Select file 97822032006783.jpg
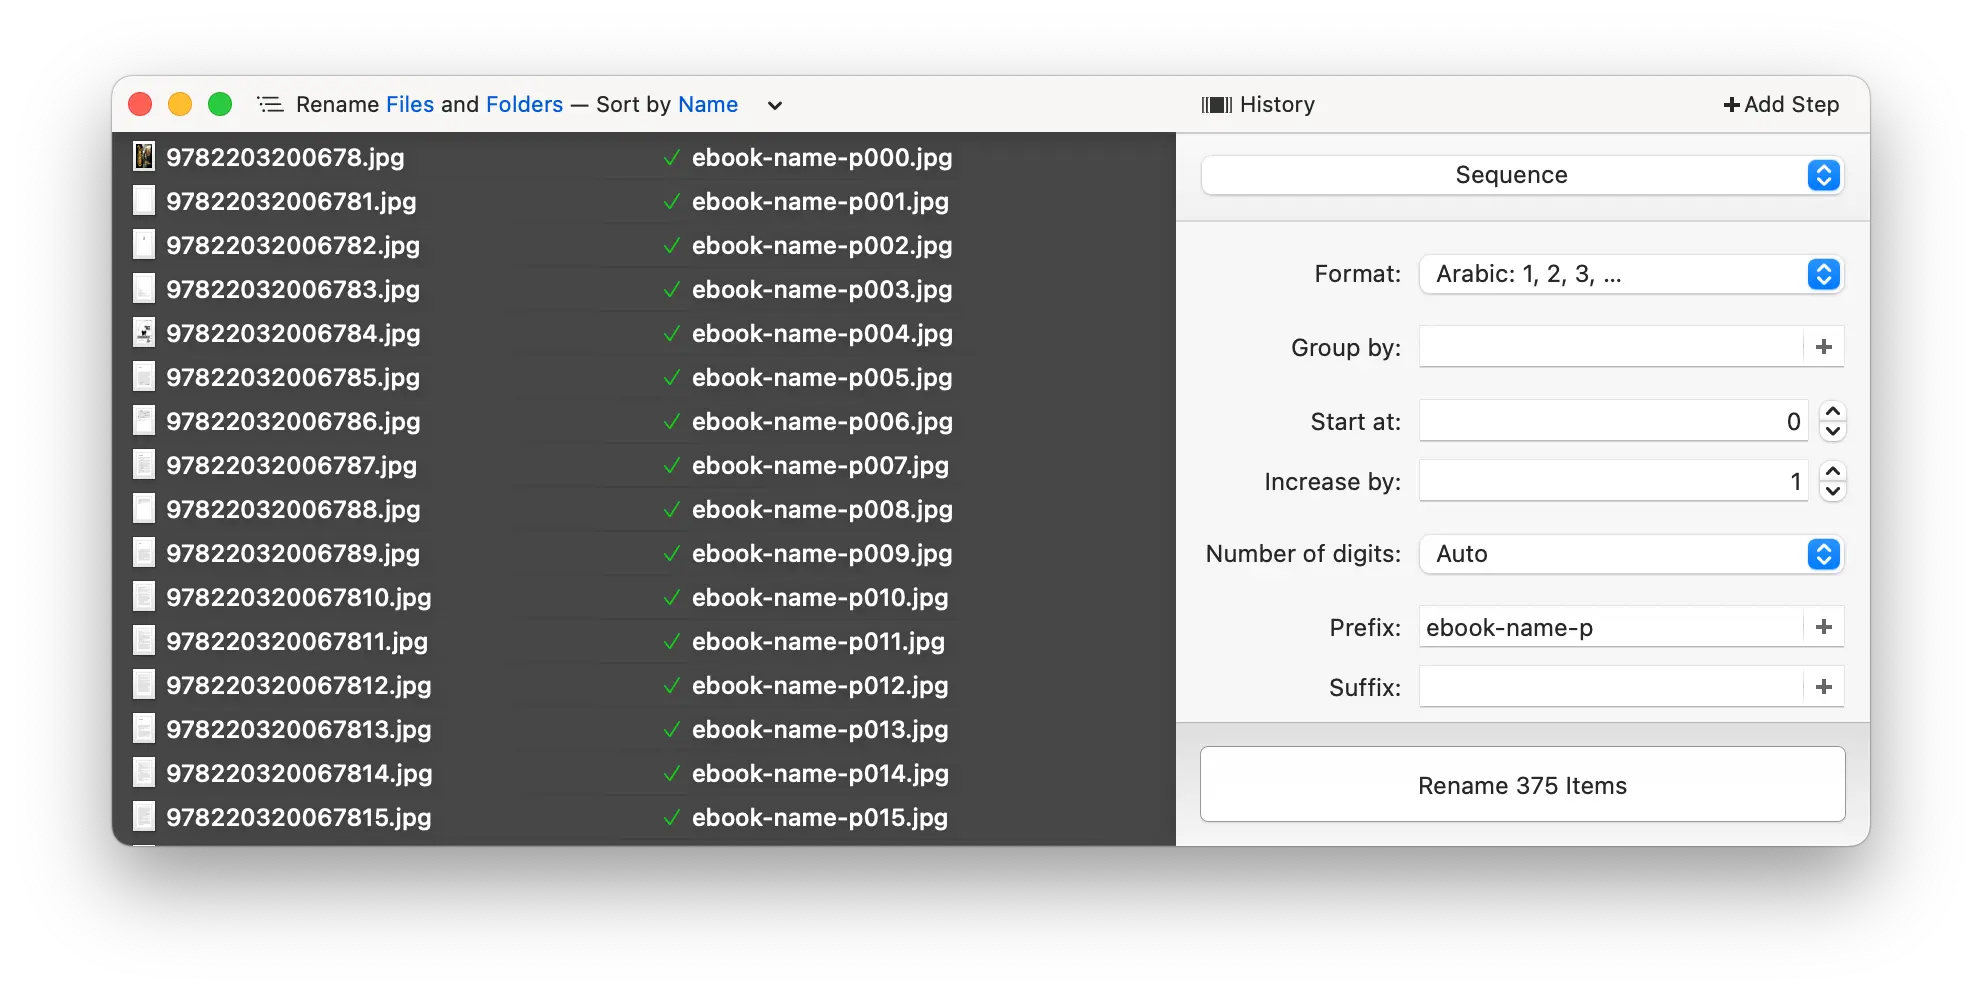The width and height of the screenshot is (1982, 994). (x=293, y=289)
